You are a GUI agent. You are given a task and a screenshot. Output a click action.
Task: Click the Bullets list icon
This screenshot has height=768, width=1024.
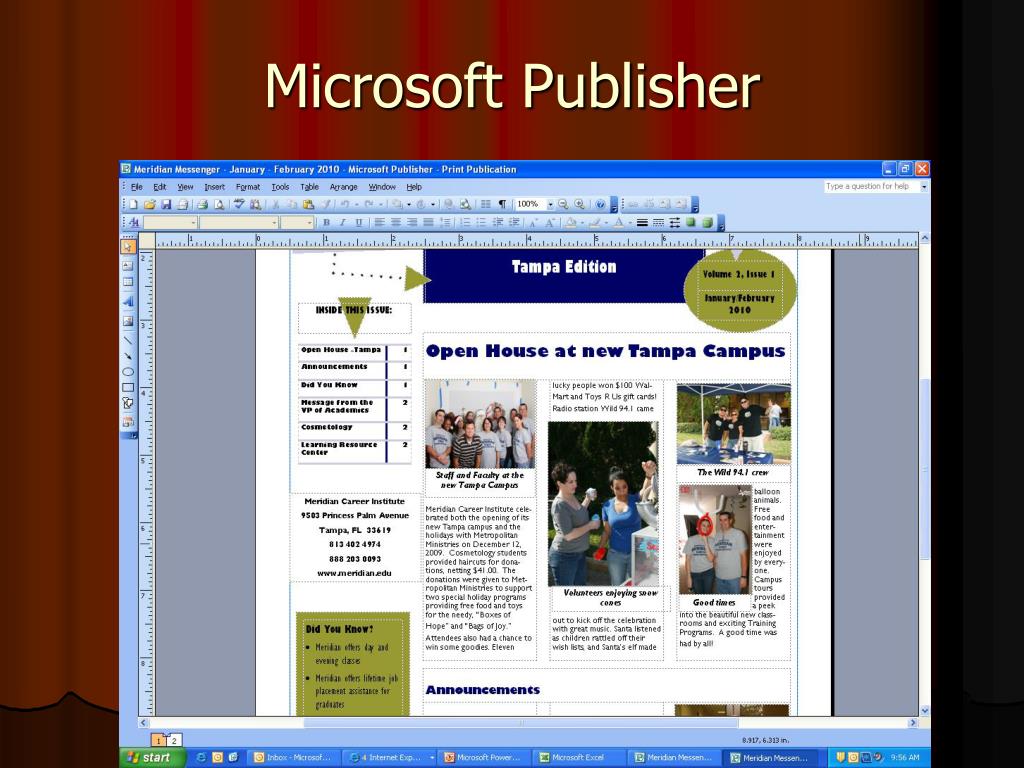click(x=481, y=223)
